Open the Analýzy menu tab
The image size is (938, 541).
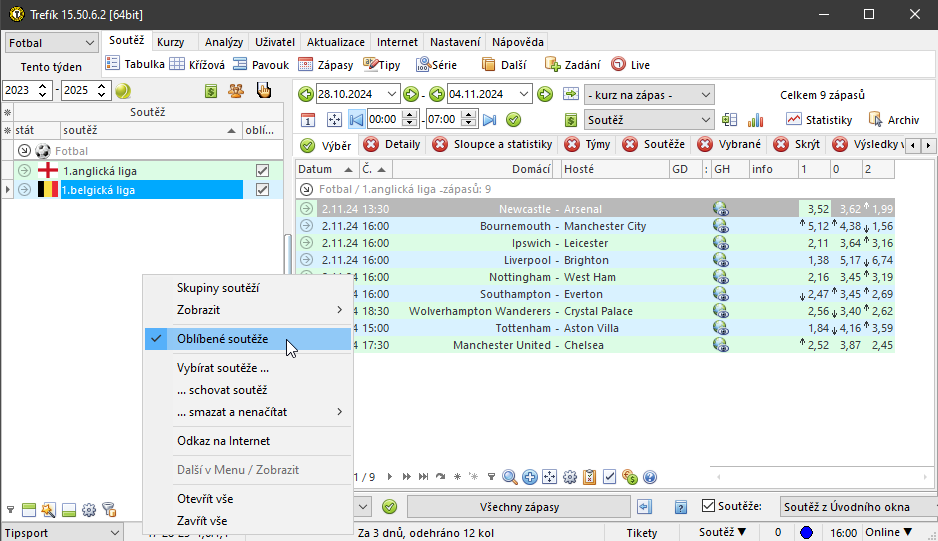[x=224, y=42]
